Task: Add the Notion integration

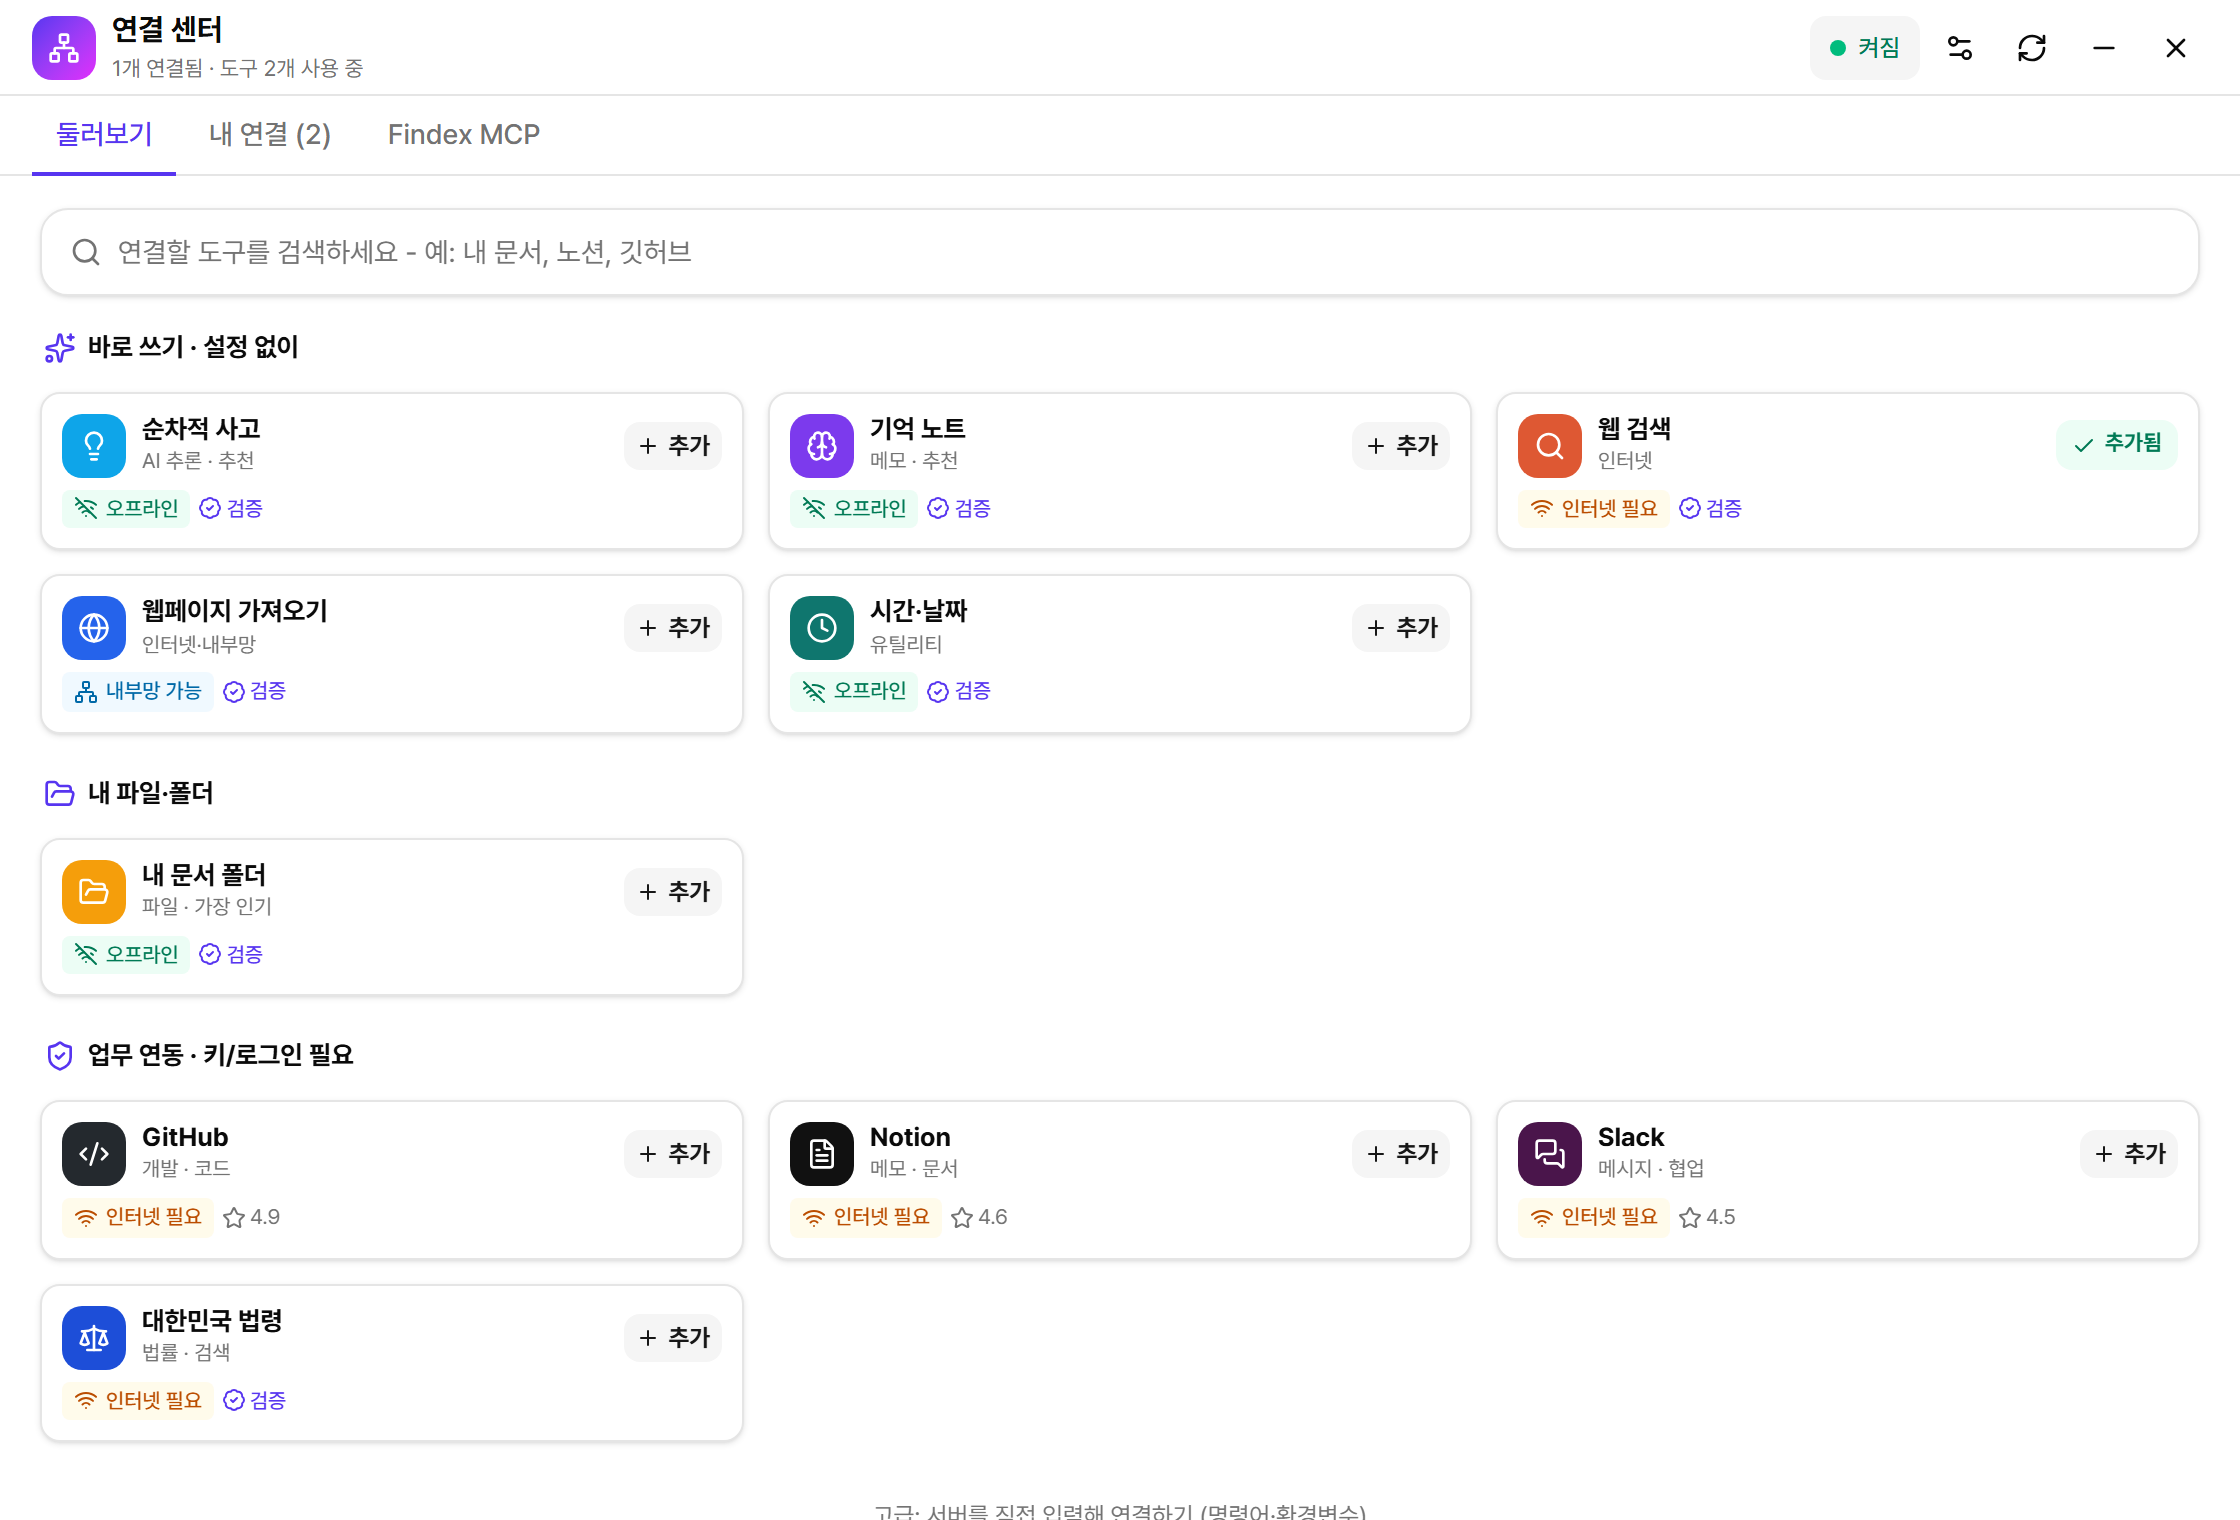Action: click(x=1401, y=1154)
